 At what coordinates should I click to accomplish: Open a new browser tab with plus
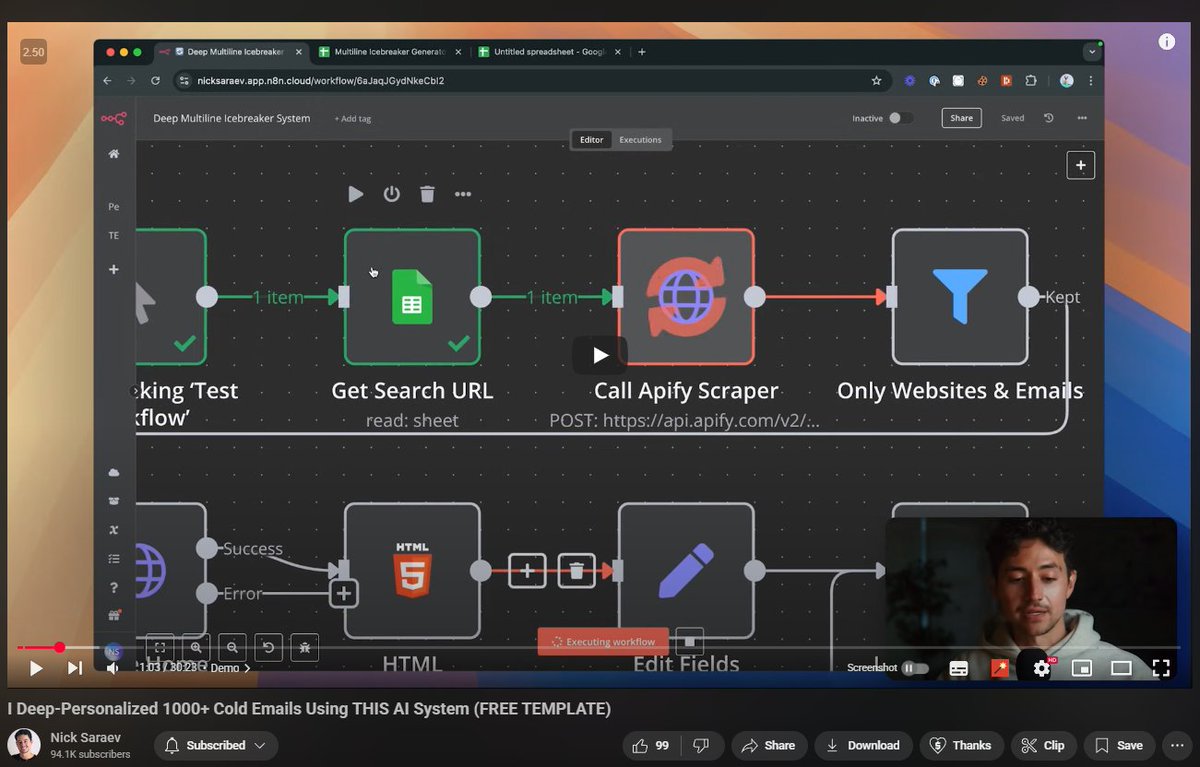(x=642, y=52)
